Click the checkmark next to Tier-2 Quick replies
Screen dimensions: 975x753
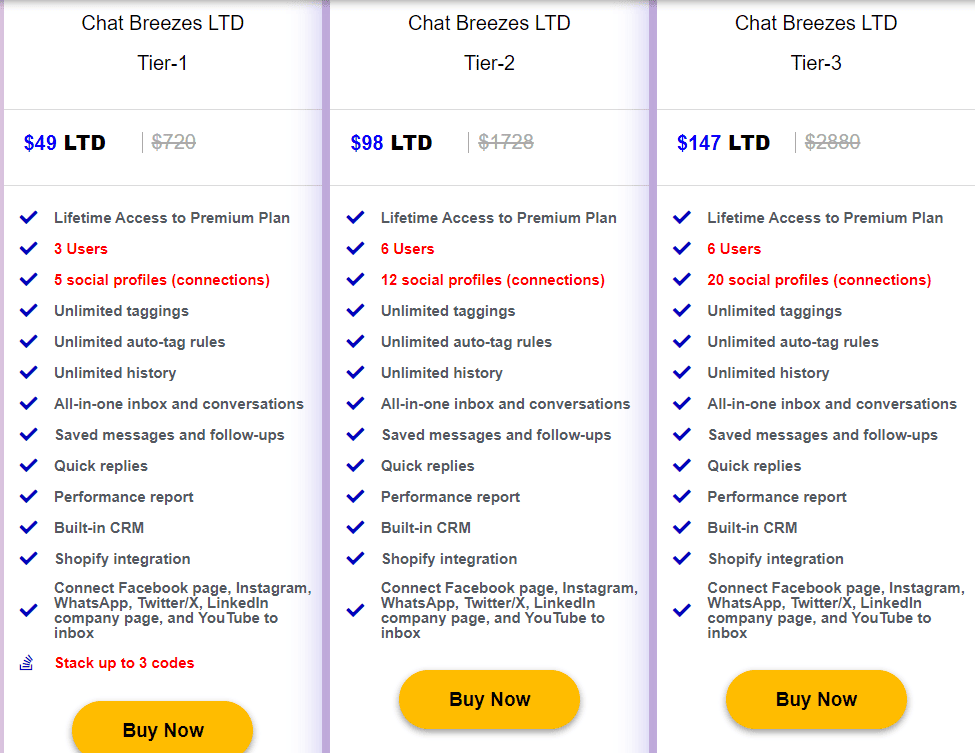(x=355, y=465)
